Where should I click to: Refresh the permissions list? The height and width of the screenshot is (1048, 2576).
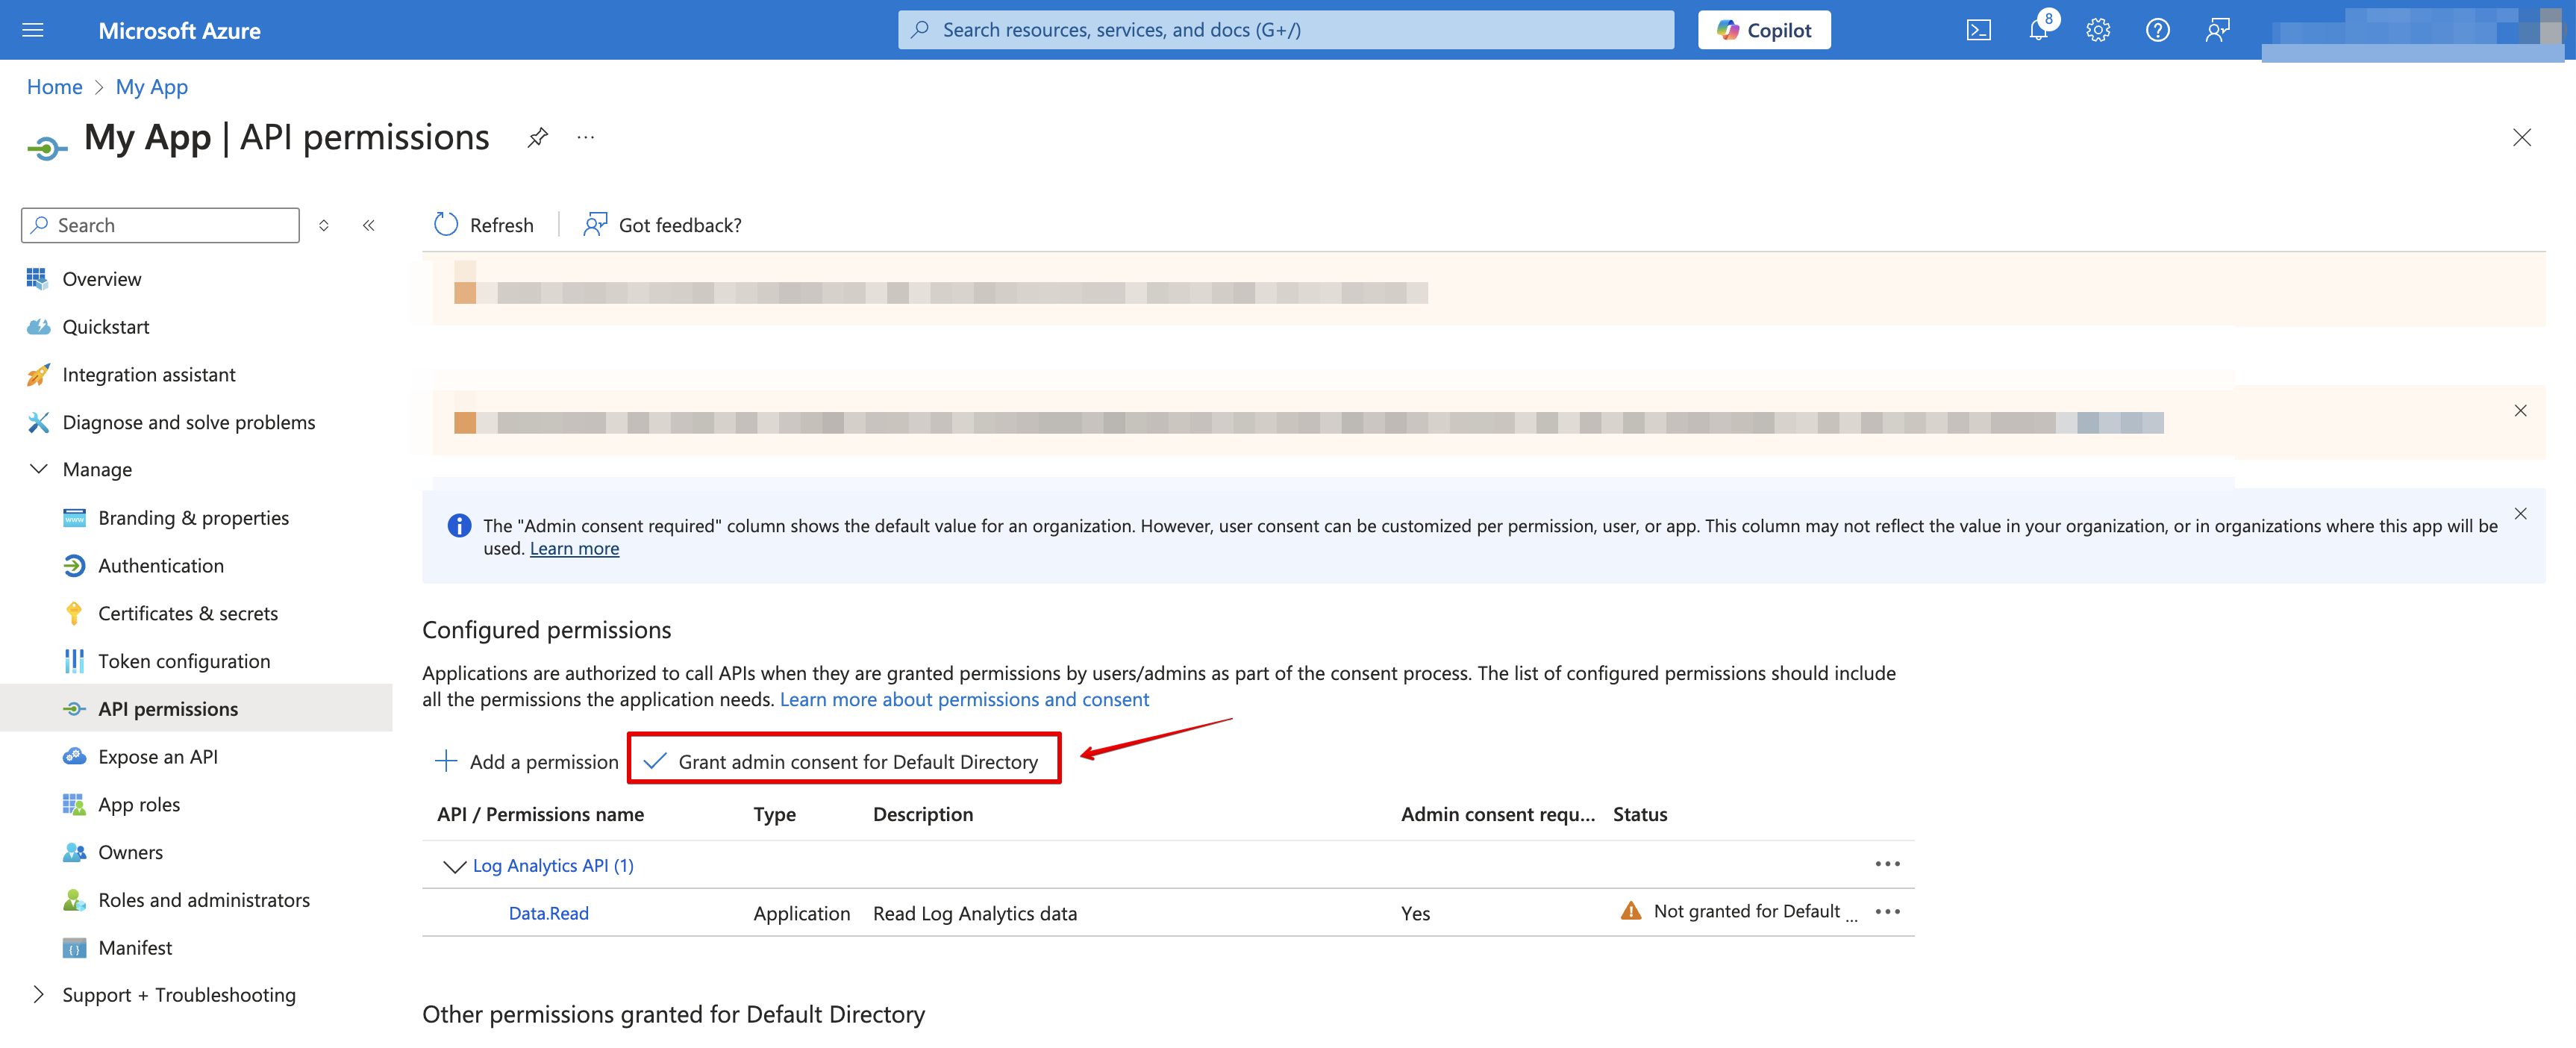[484, 225]
